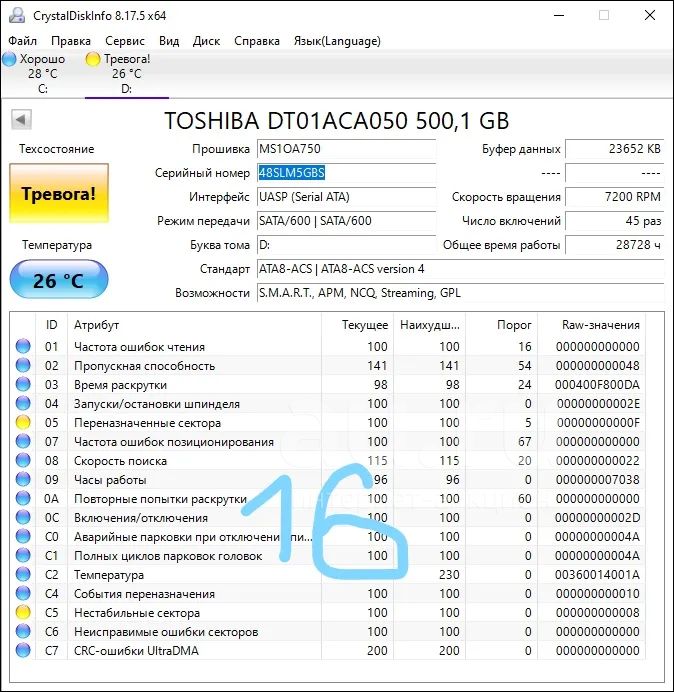Click yellow dot of attribute 05 reallocated sectors

(23, 422)
